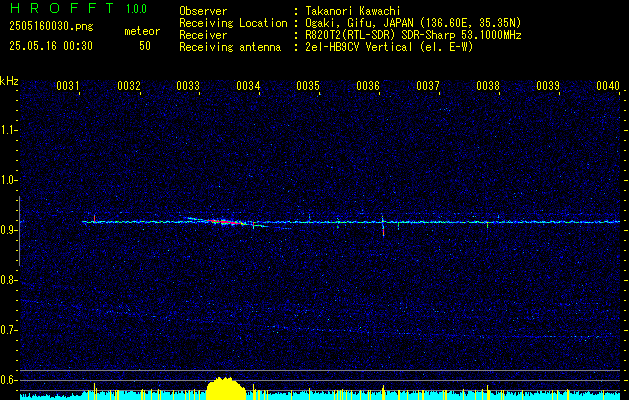Select the meteor count value 50
This screenshot has height=400, width=629.
pyautogui.click(x=145, y=46)
